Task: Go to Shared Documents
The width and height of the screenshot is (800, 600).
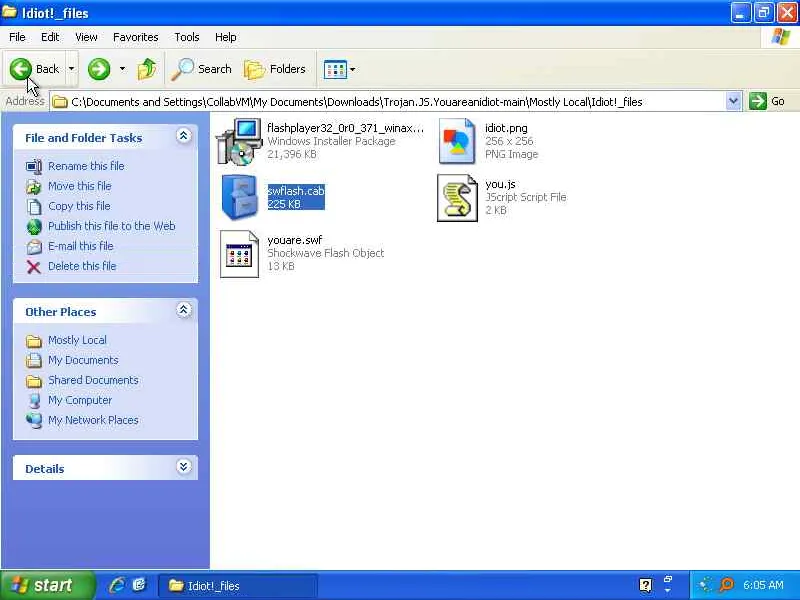Action: tap(93, 380)
